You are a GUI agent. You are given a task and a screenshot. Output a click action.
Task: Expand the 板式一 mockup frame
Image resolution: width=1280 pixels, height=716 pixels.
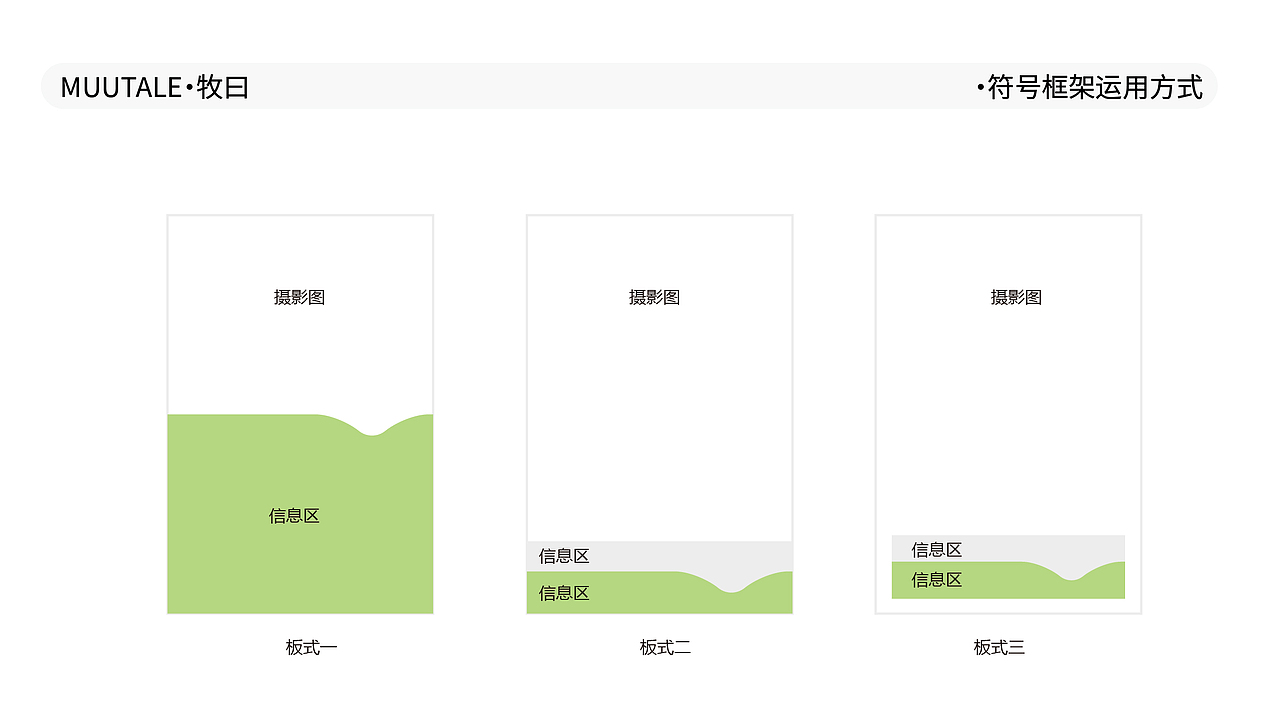[300, 413]
